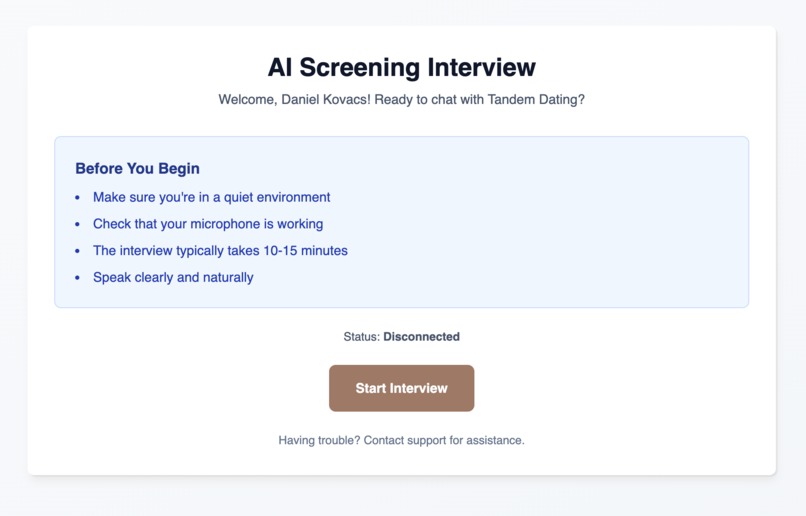Click 'Check that your microphone is working'
The width and height of the screenshot is (806, 516).
click(x=208, y=224)
